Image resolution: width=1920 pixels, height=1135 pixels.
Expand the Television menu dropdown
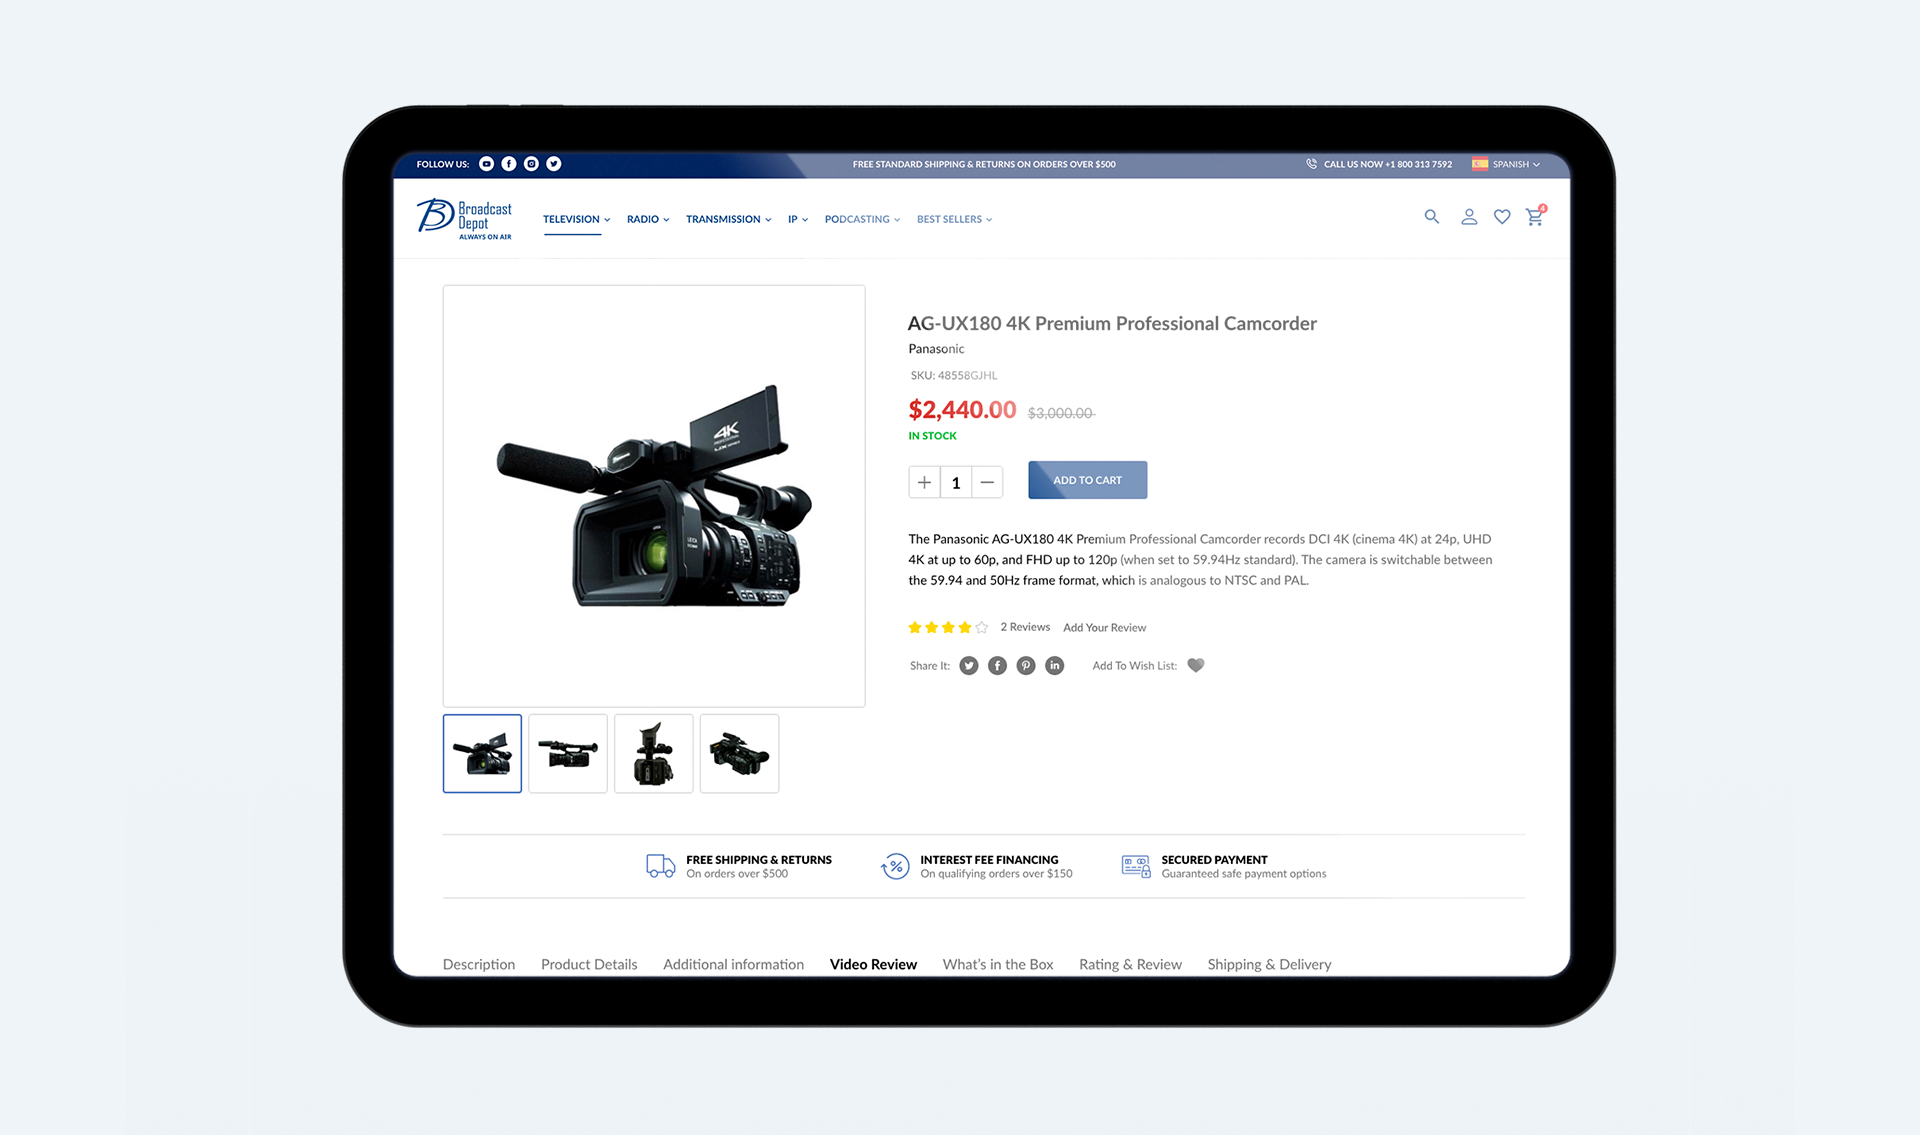tap(576, 220)
